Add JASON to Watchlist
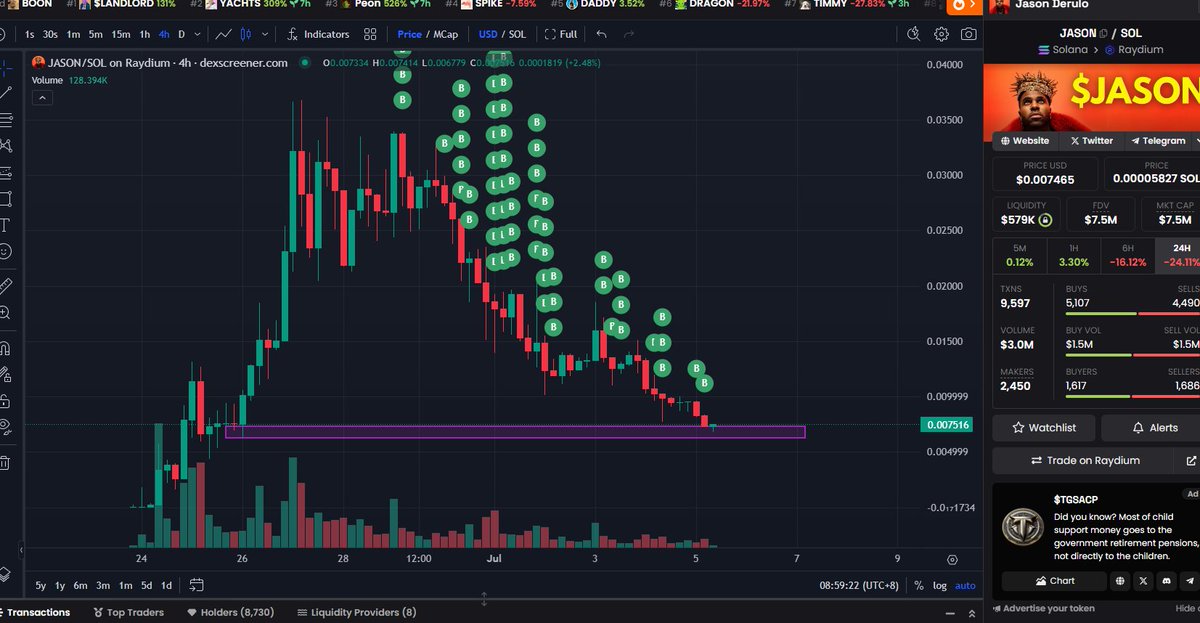1200x623 pixels. [1044, 427]
